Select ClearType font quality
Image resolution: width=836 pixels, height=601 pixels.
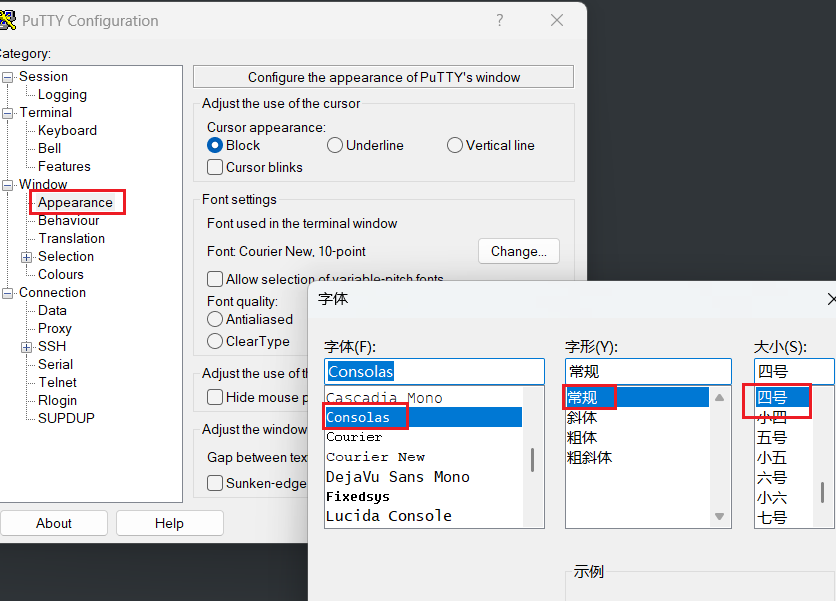pyautogui.click(x=215, y=341)
